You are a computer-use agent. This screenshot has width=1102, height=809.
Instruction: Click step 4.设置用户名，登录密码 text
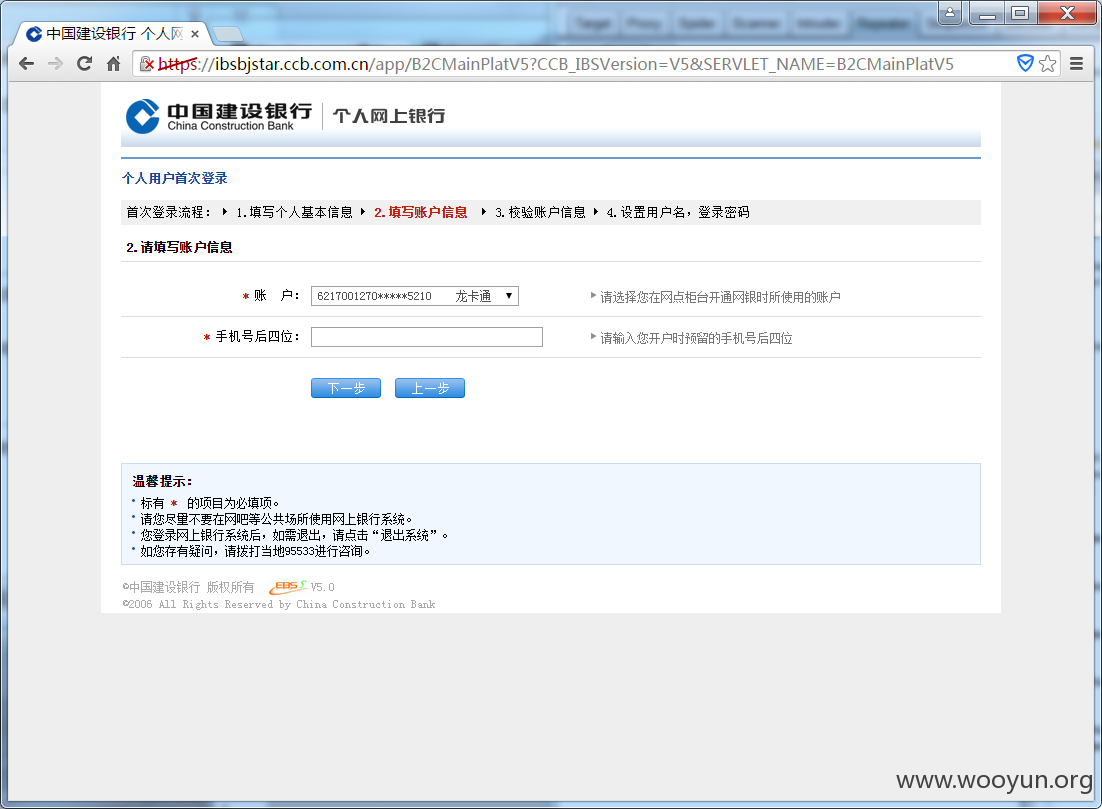pyautogui.click(x=678, y=212)
